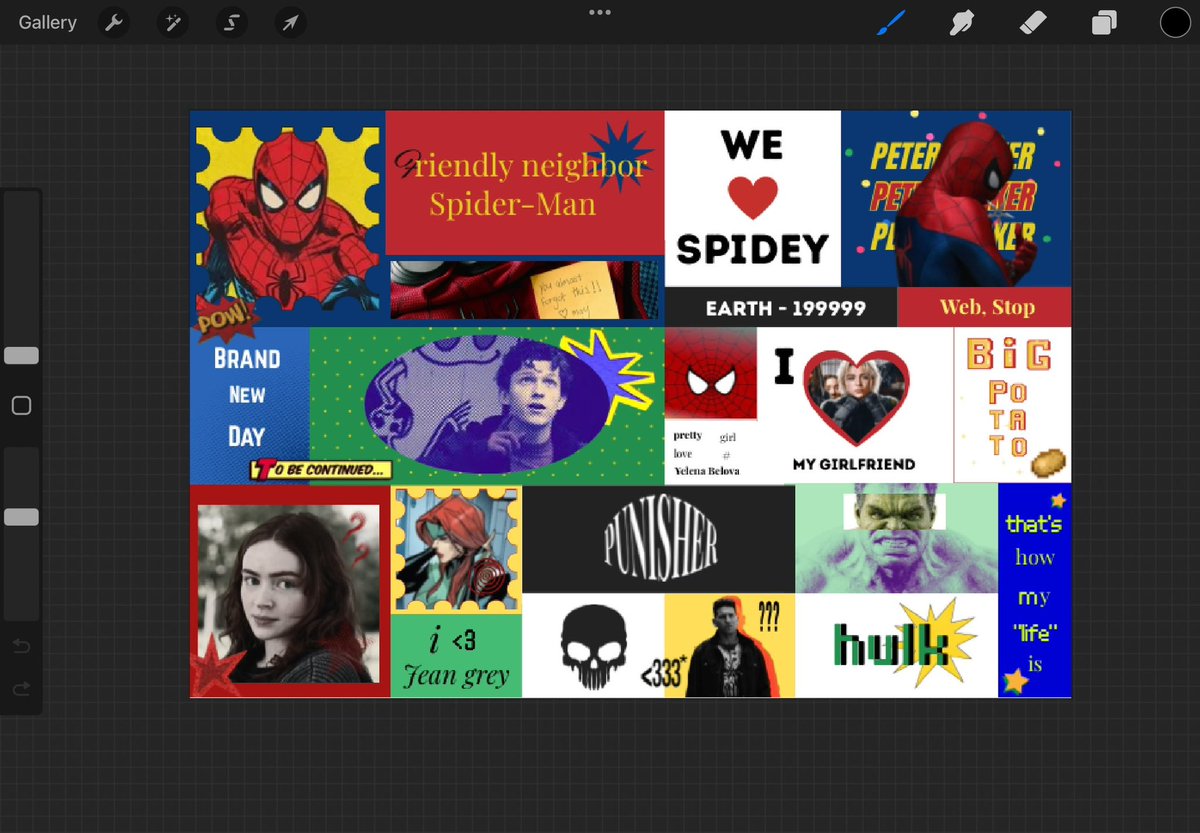Tap the Hulk face image on canvas
The height and width of the screenshot is (833, 1200).
896,539
